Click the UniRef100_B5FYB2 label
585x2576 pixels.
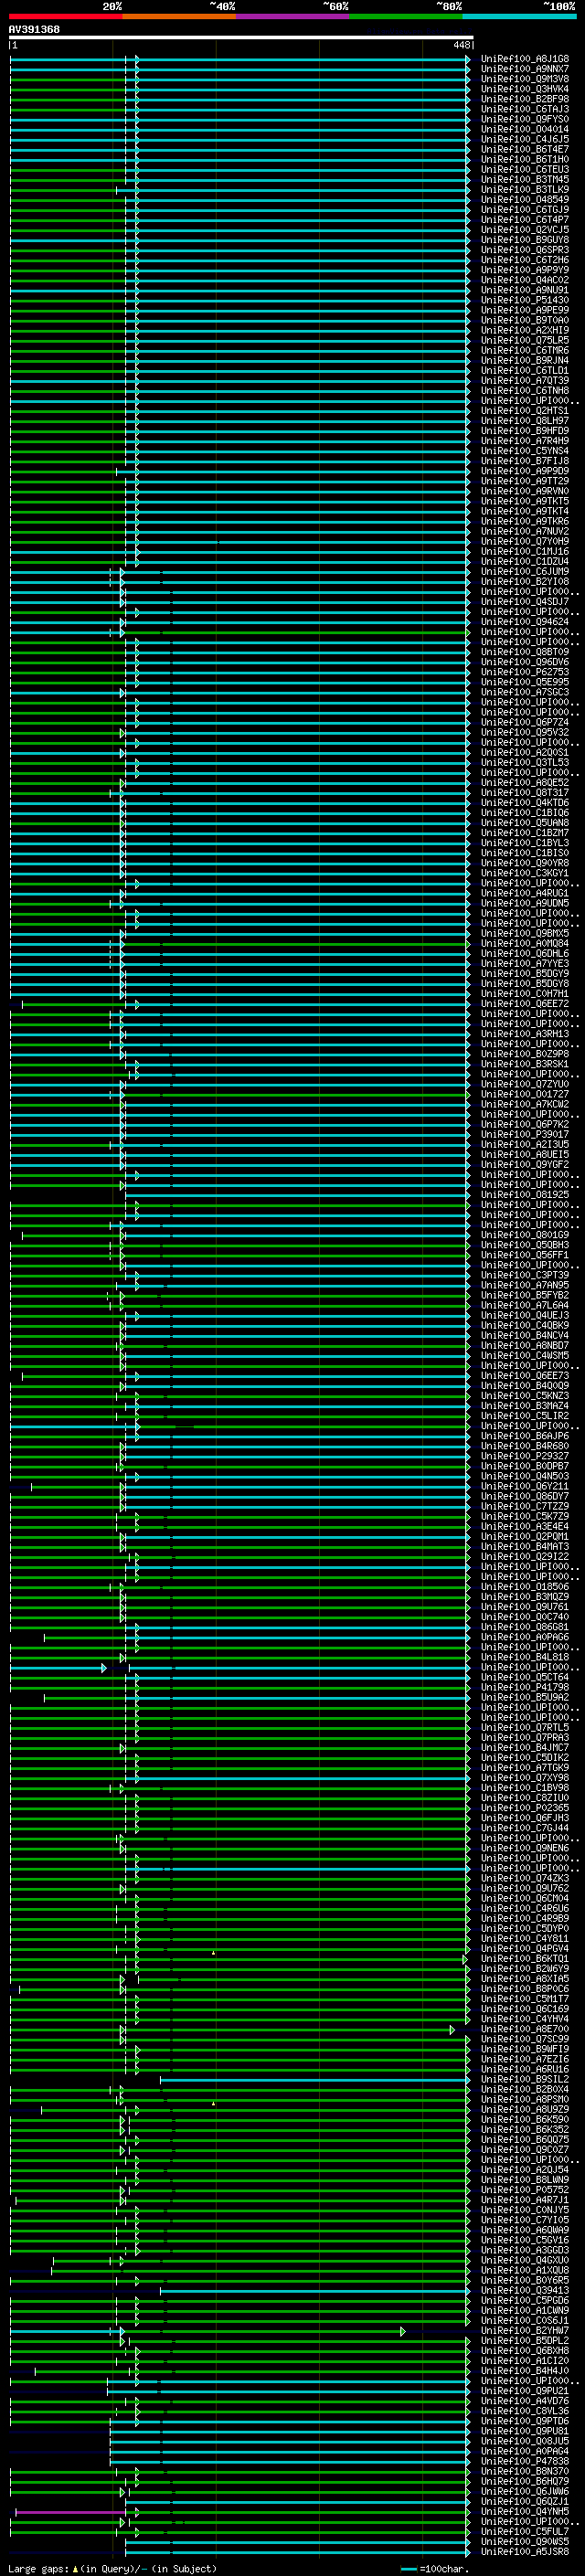point(525,1295)
